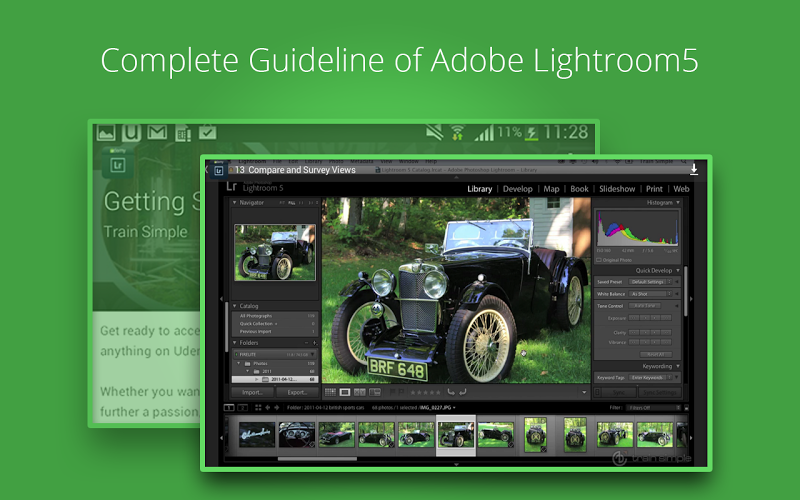
Task: Select the highlighted IMG_0227 filmstrip thumbnail
Action: pos(455,435)
